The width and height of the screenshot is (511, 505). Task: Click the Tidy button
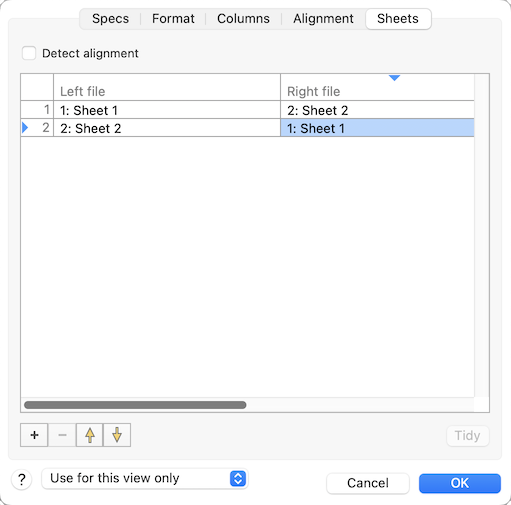tap(467, 435)
